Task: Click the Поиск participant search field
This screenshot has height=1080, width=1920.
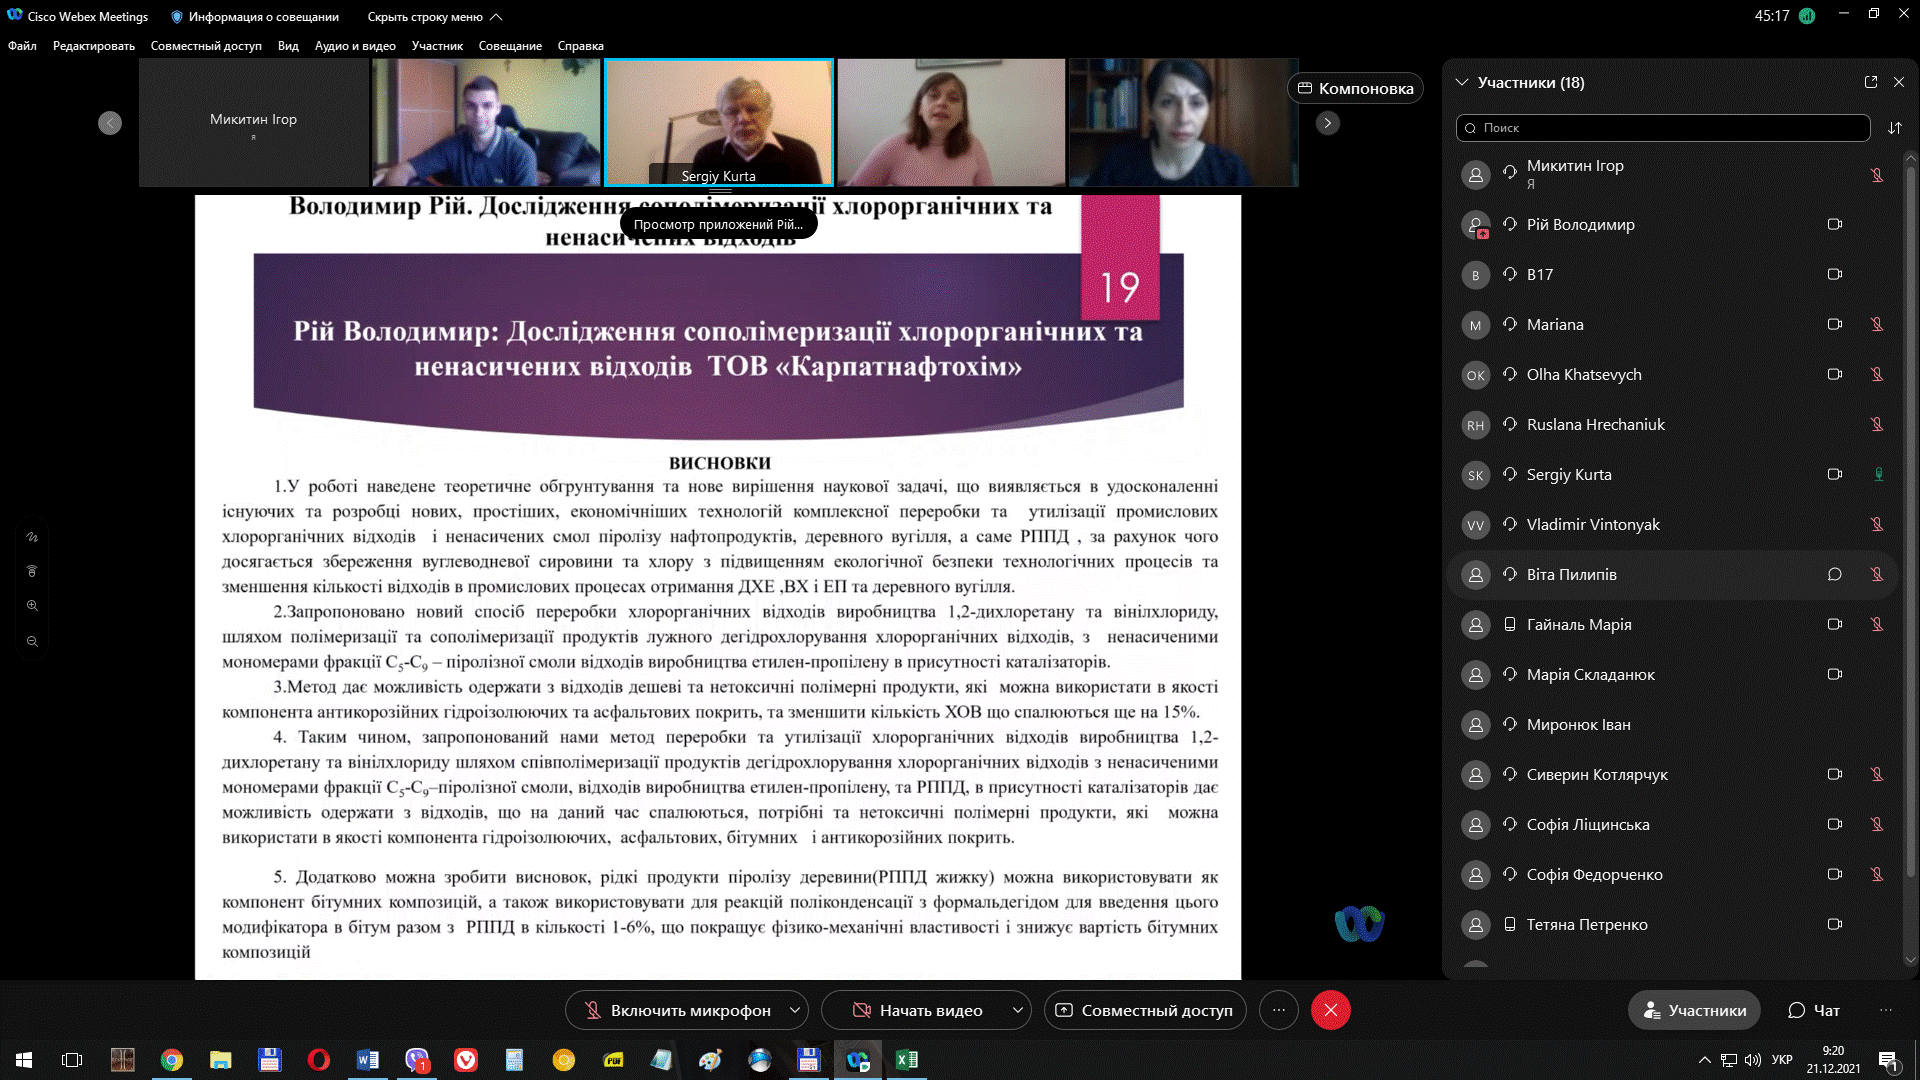Action: pos(1663,128)
